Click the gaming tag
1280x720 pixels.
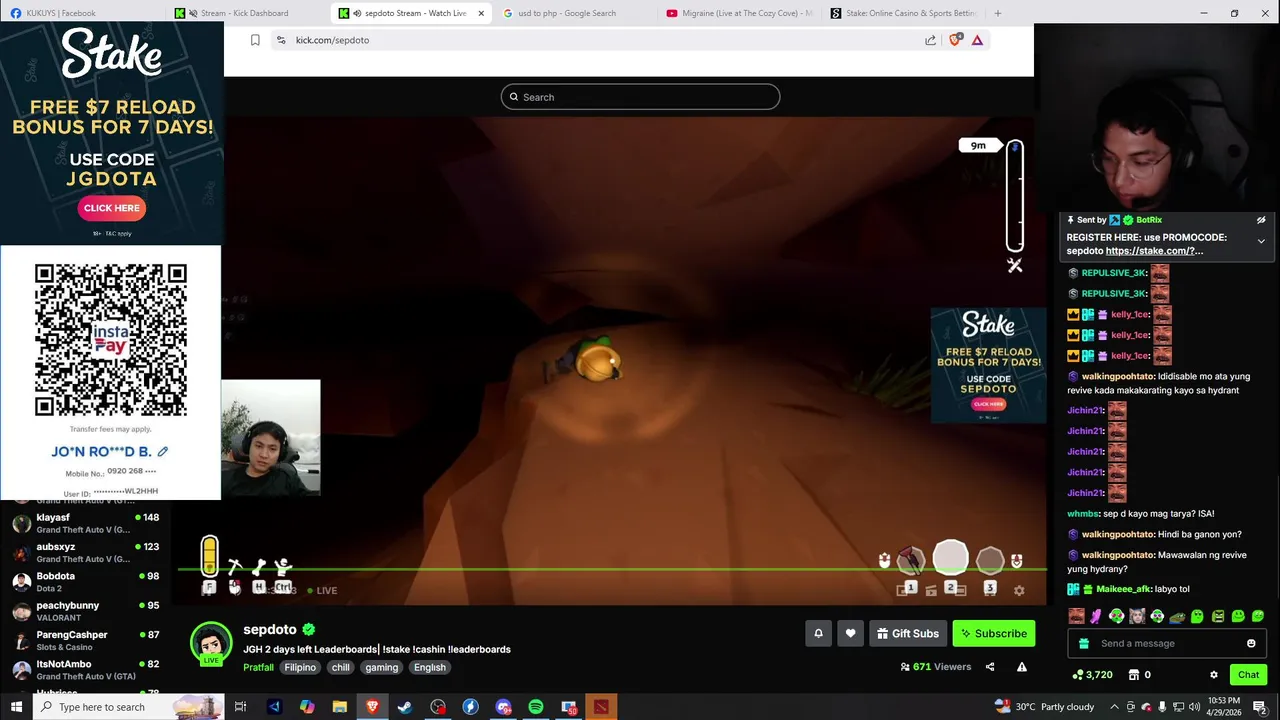[x=381, y=667]
